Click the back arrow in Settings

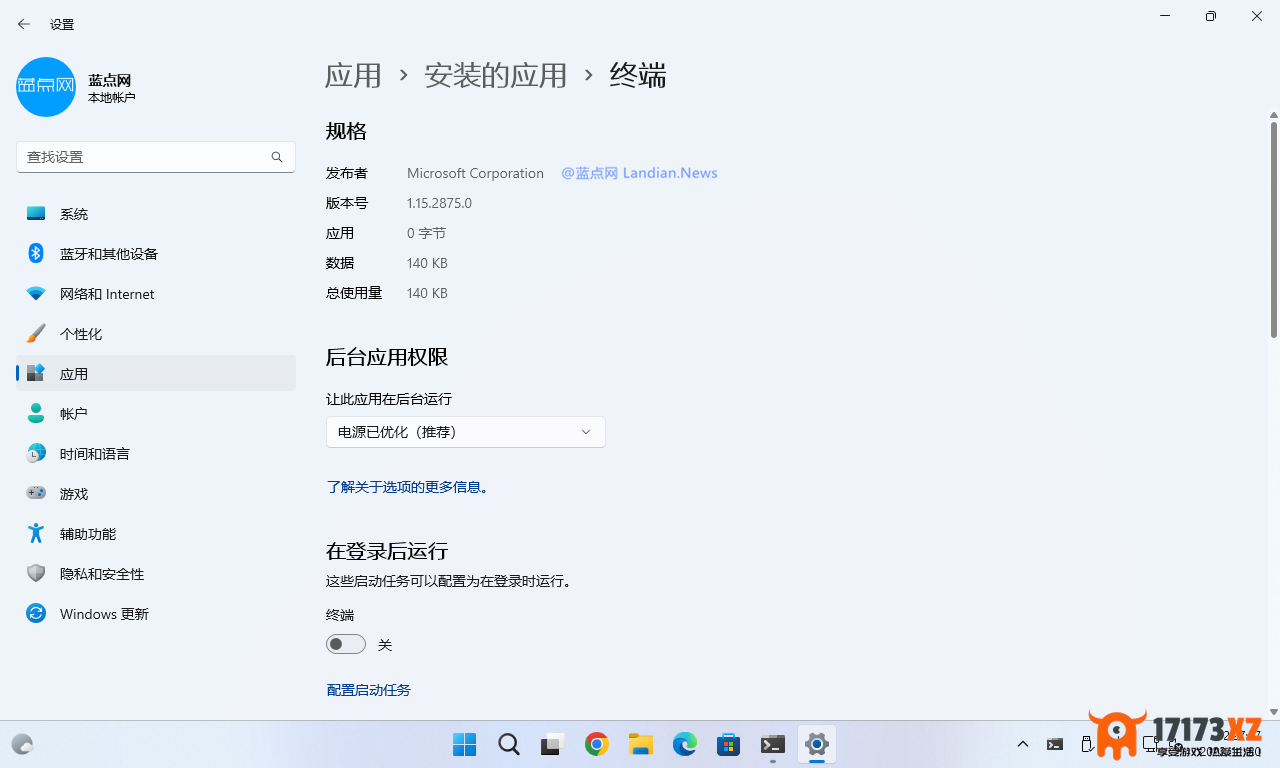24,24
